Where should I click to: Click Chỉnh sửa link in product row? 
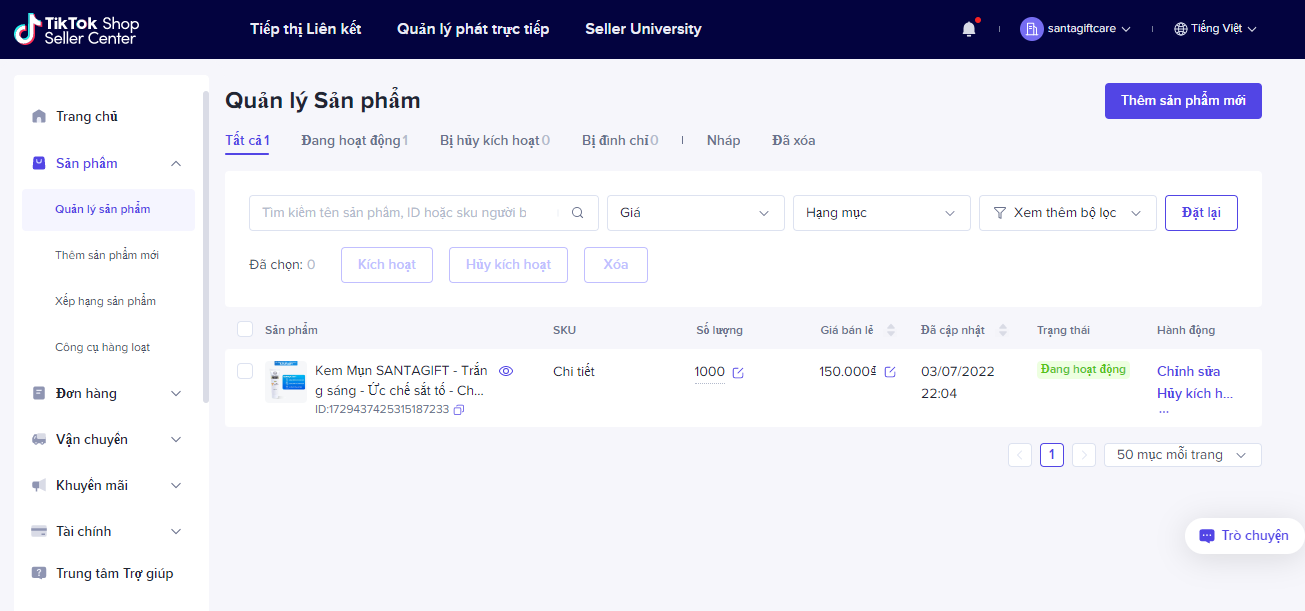(x=1189, y=371)
